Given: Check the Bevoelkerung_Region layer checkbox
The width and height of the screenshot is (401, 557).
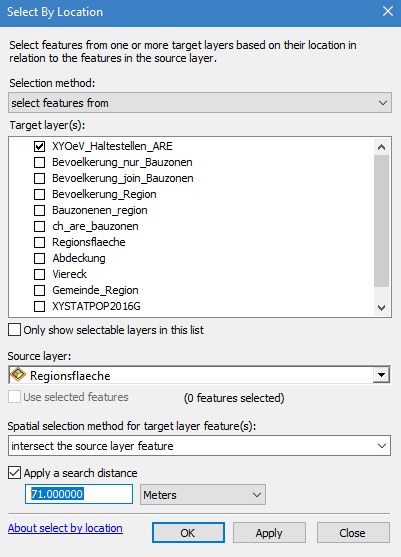Looking at the screenshot, I should pyautogui.click(x=39, y=194).
